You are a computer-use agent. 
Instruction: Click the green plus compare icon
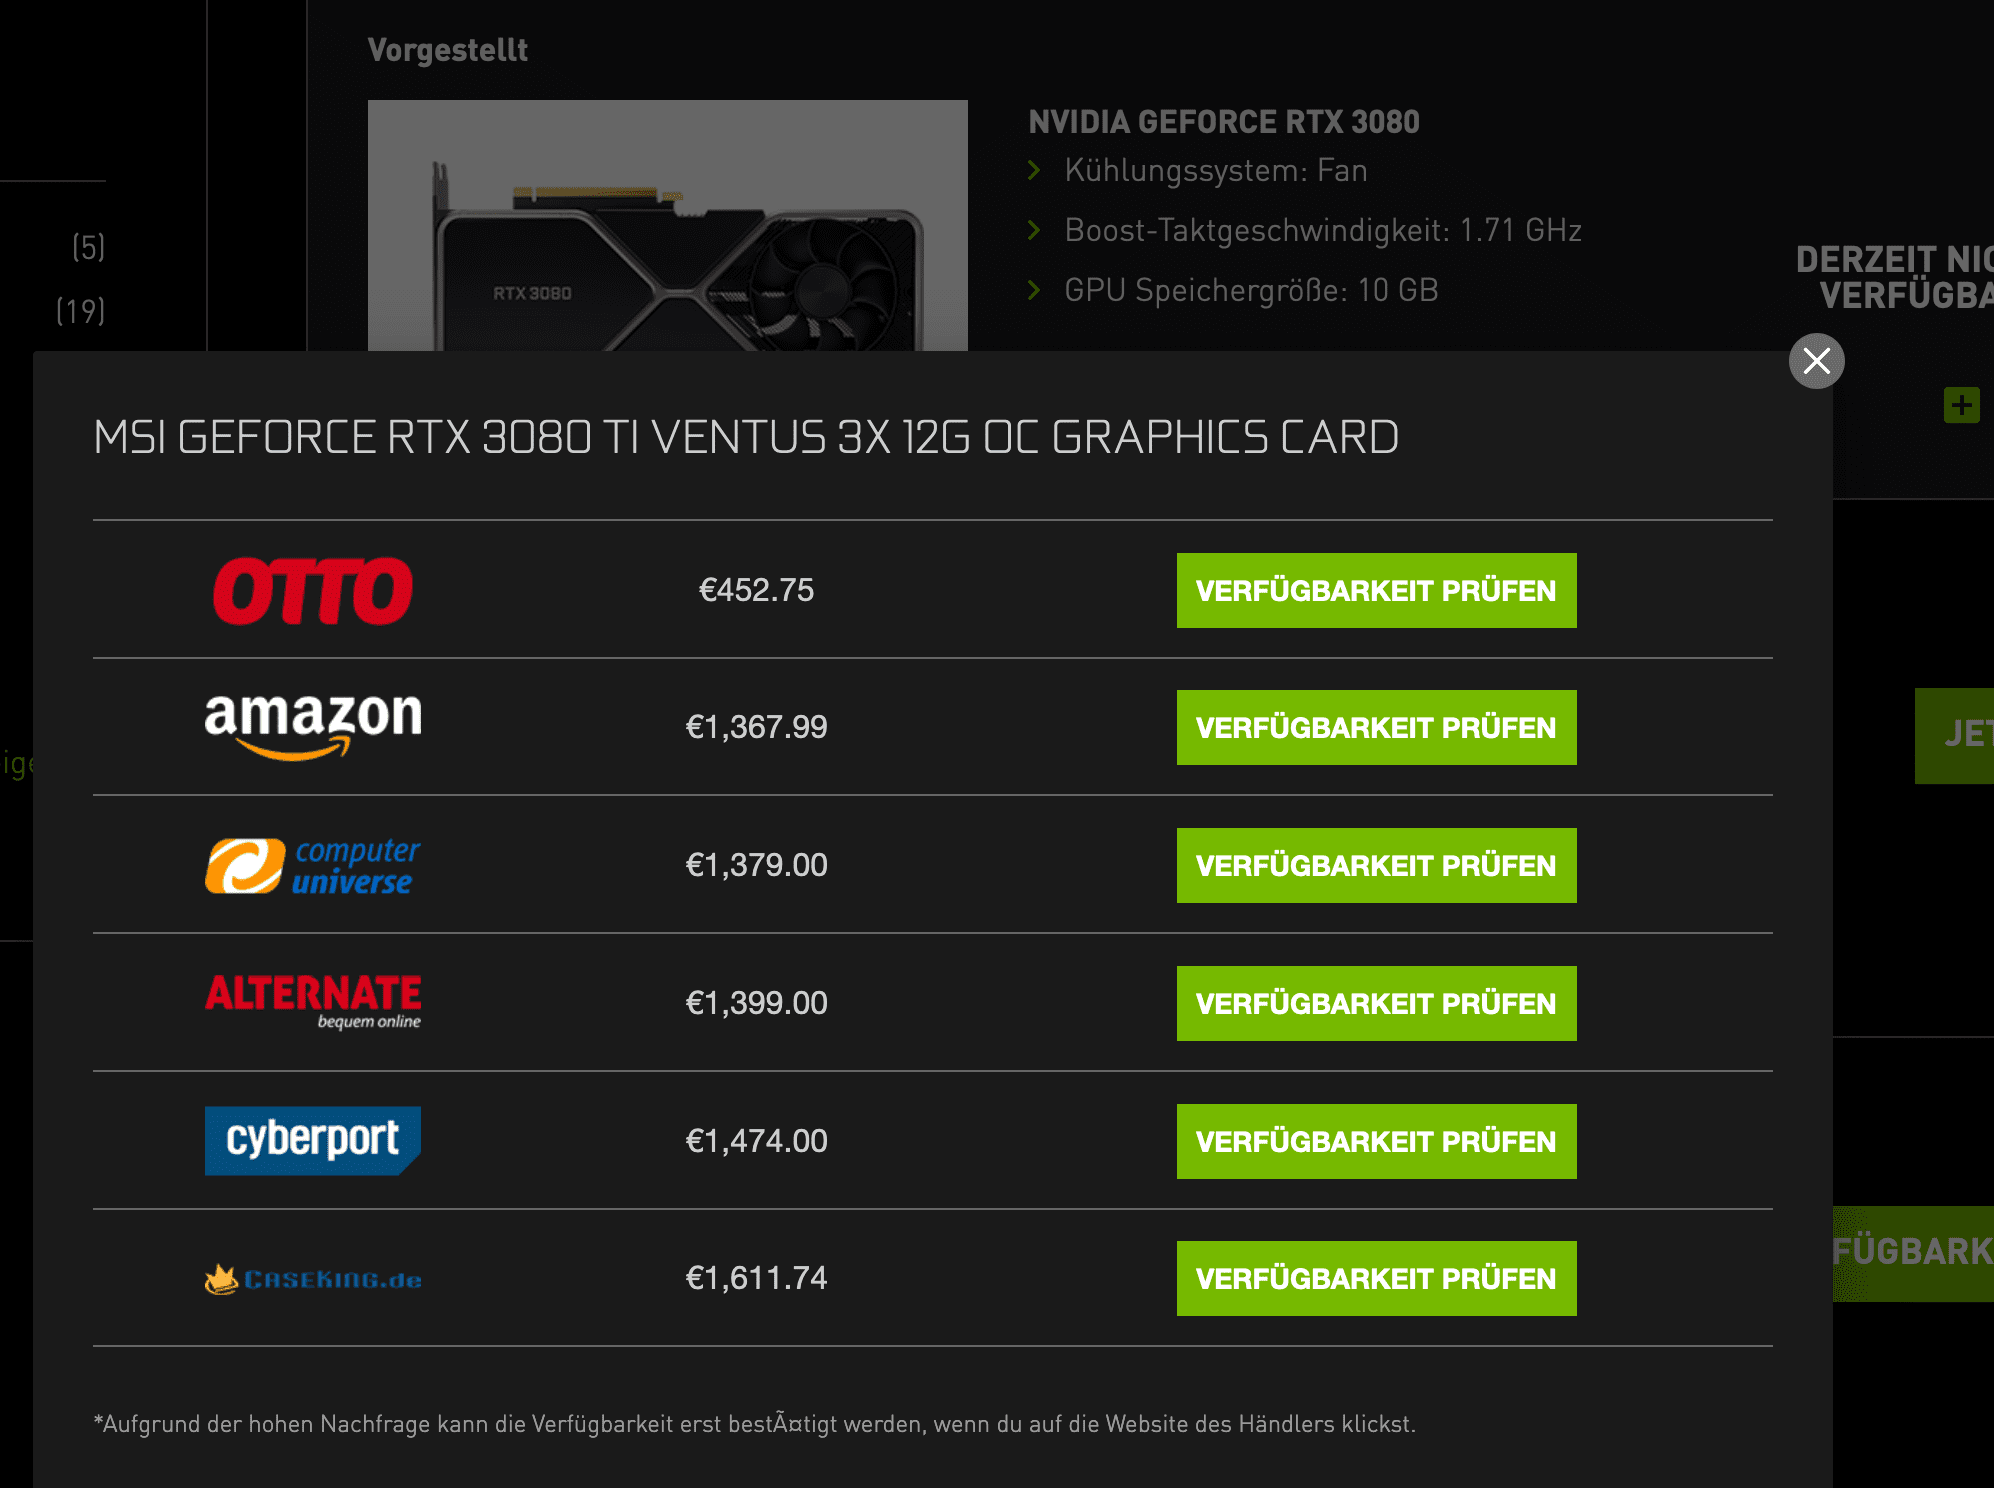pos(1961,405)
